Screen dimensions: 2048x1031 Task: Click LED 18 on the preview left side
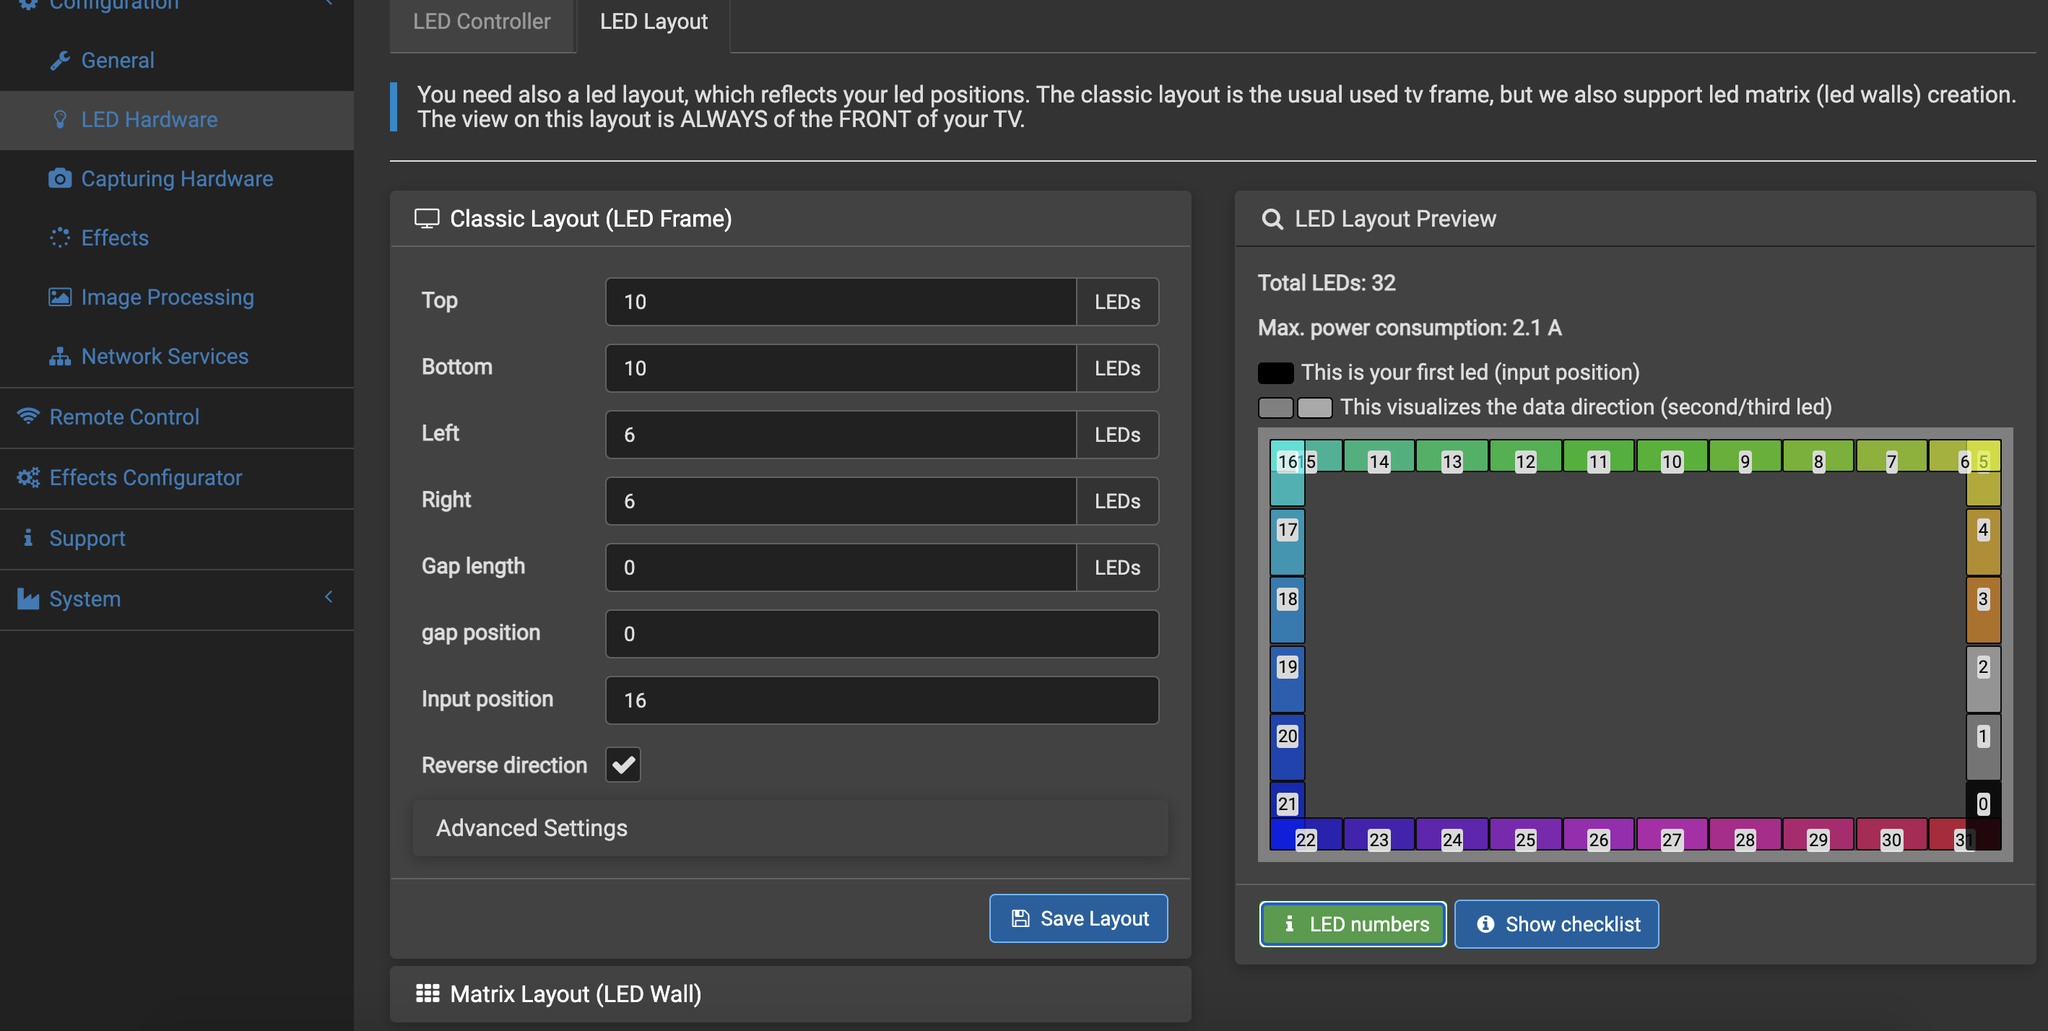pyautogui.click(x=1287, y=609)
